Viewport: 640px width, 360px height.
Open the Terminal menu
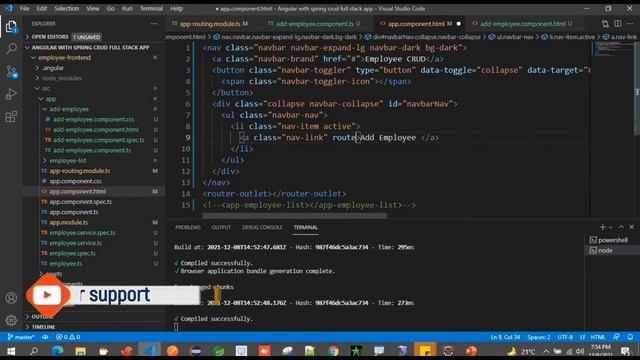[x=151, y=9]
